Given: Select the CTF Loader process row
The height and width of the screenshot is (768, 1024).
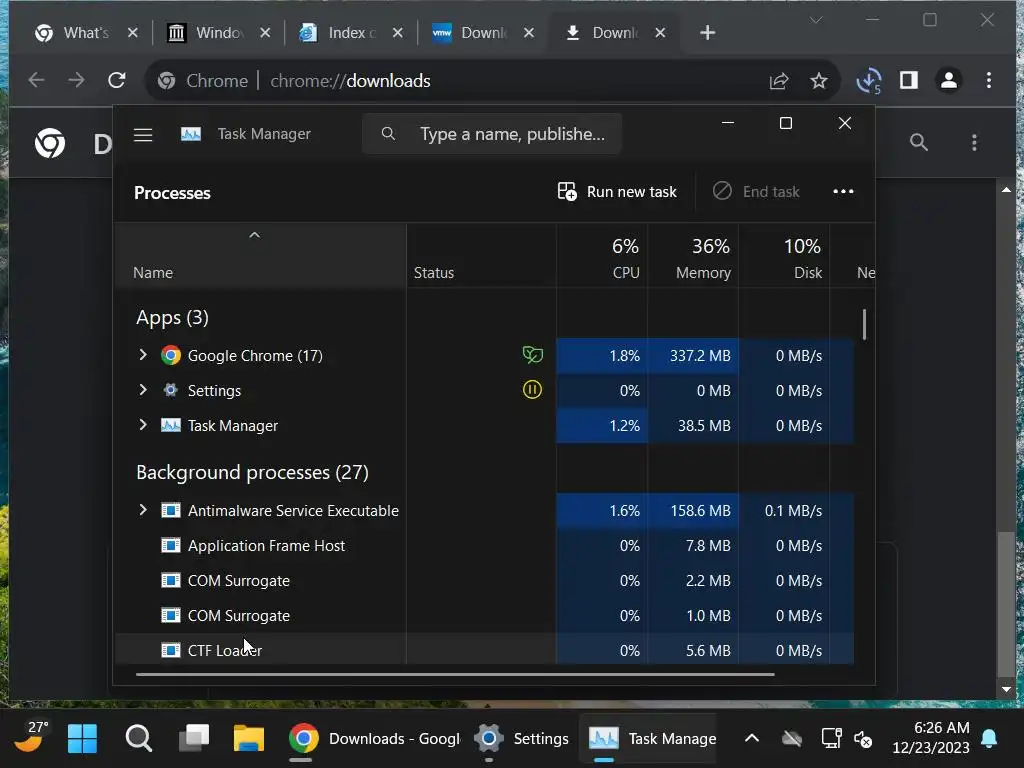Looking at the screenshot, I should 485,650.
